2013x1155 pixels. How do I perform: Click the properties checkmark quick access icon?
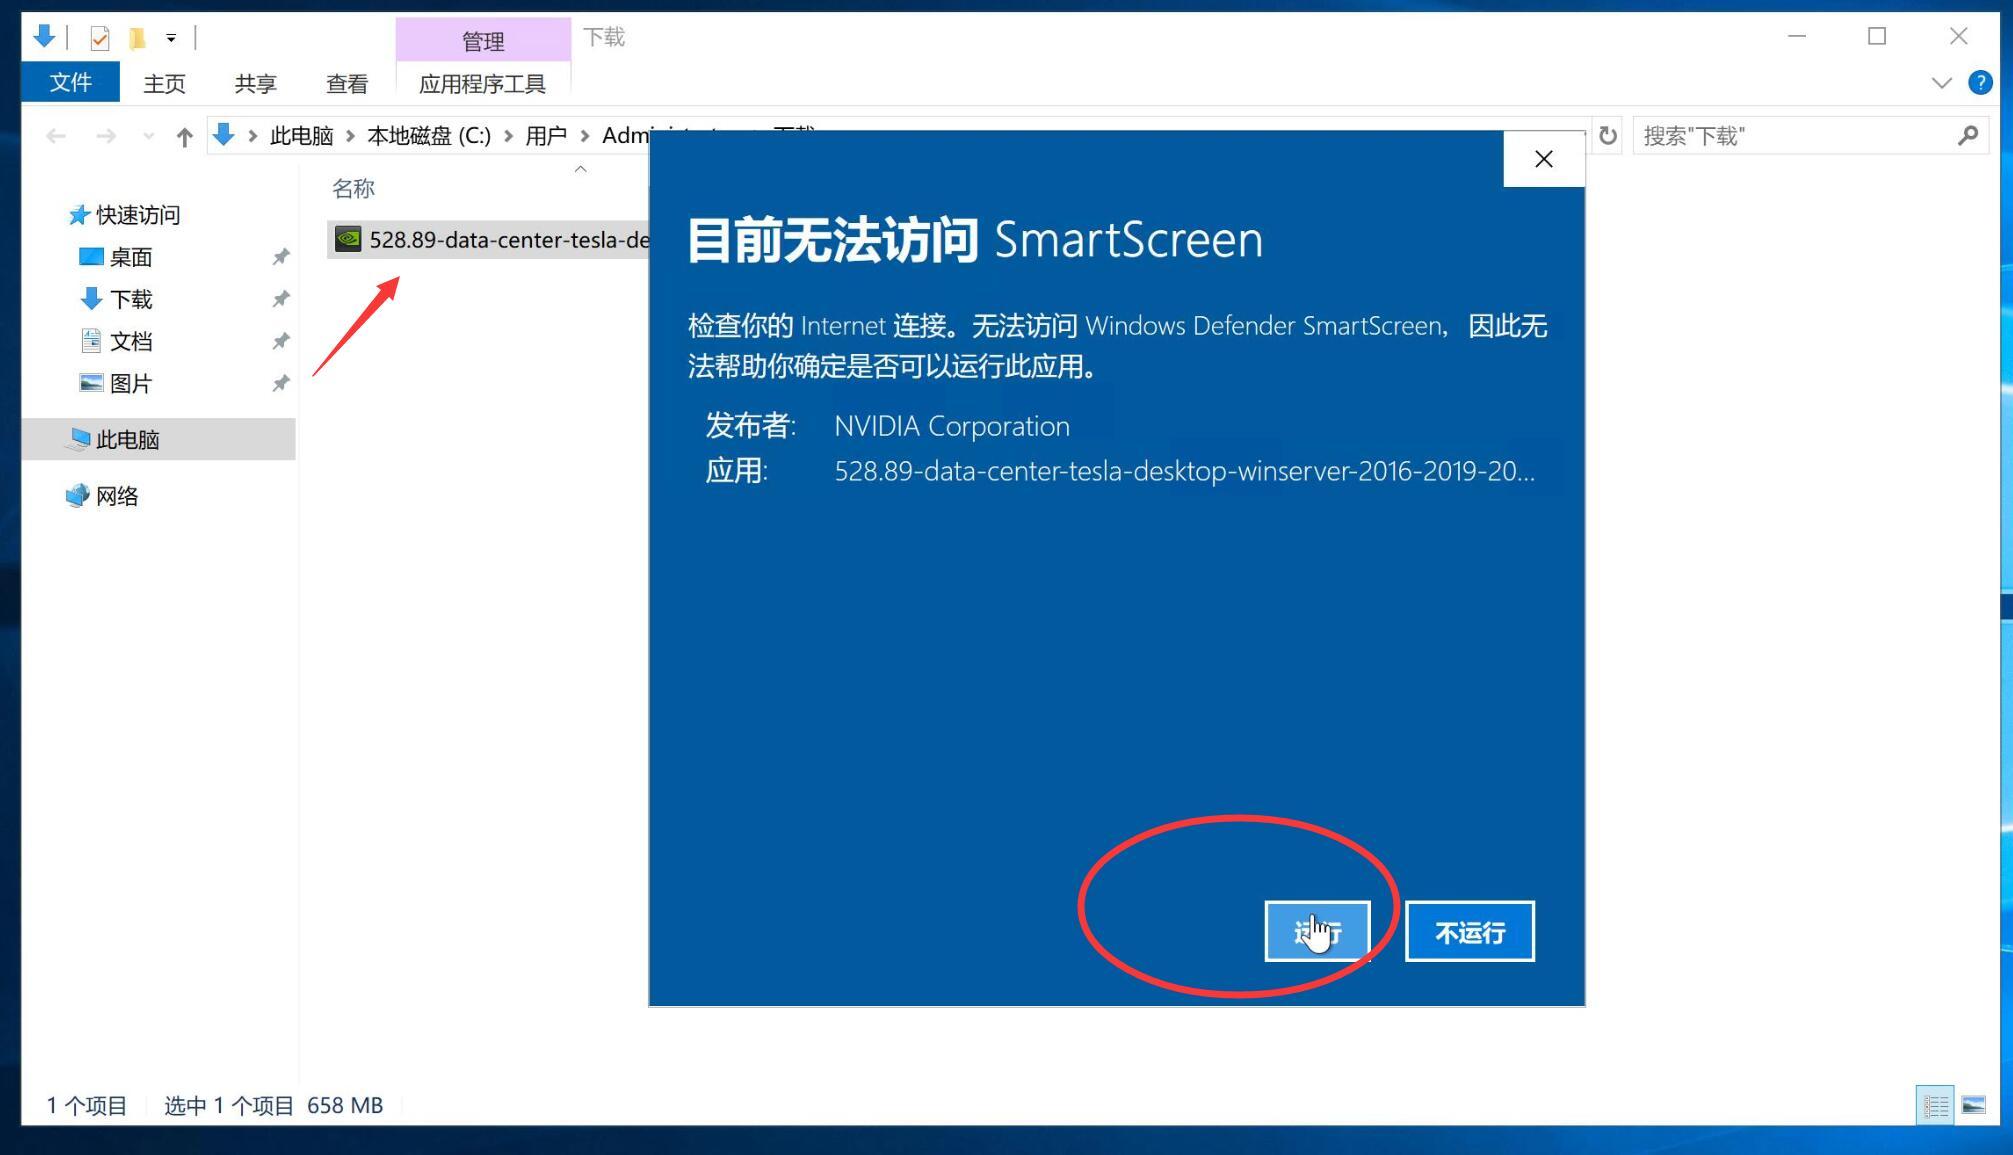click(100, 38)
